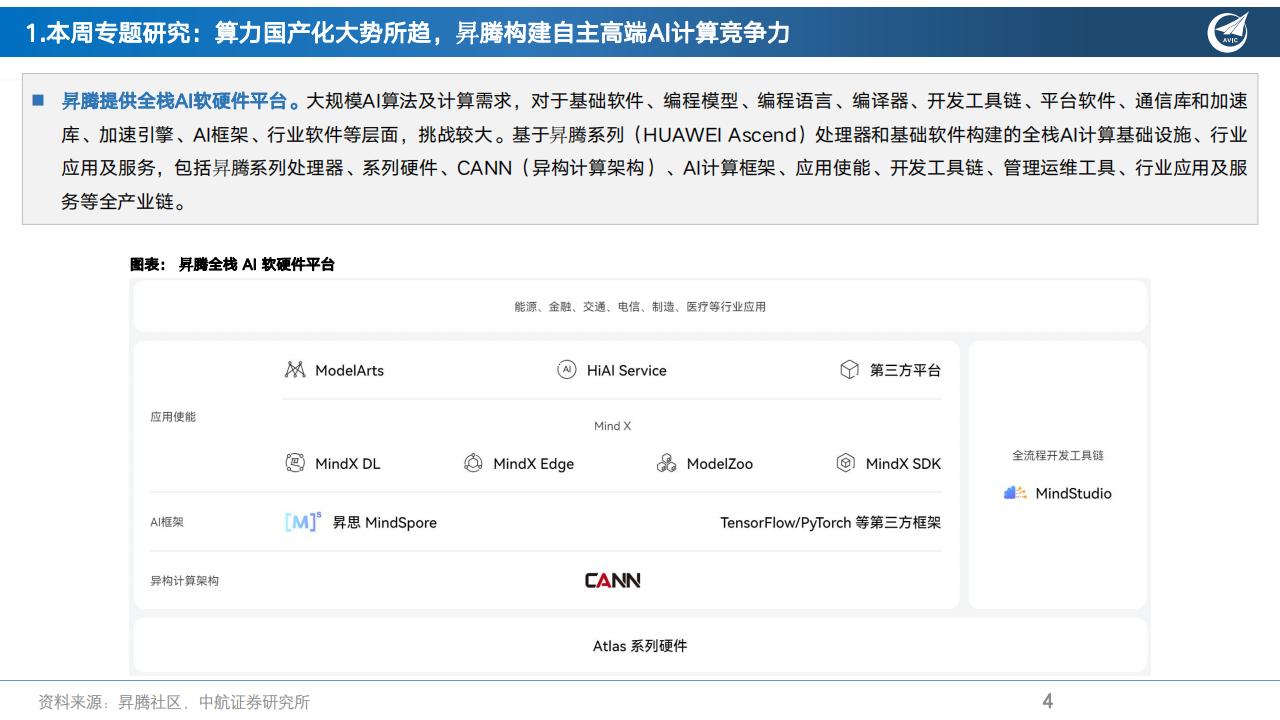The height and width of the screenshot is (720, 1280).
Task: Click the "Atlas 系列硬件" text
Action: coord(640,646)
